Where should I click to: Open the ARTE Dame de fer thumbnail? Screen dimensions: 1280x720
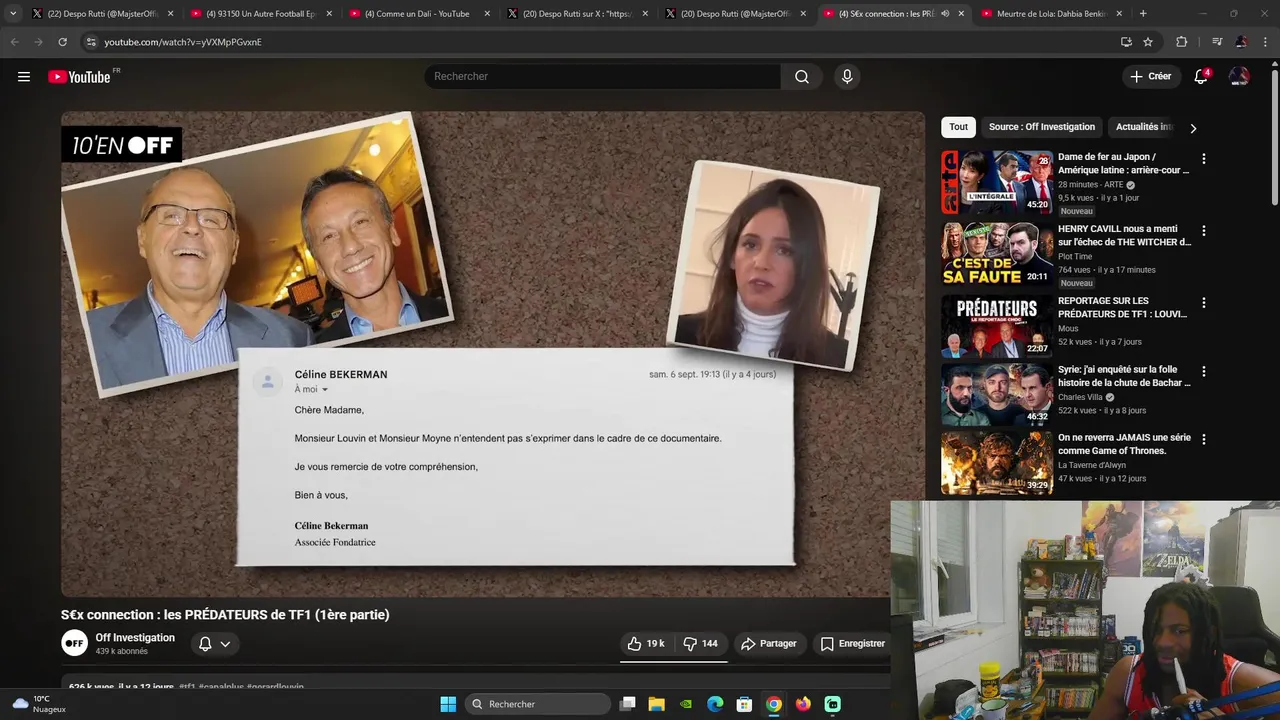[x=997, y=182]
